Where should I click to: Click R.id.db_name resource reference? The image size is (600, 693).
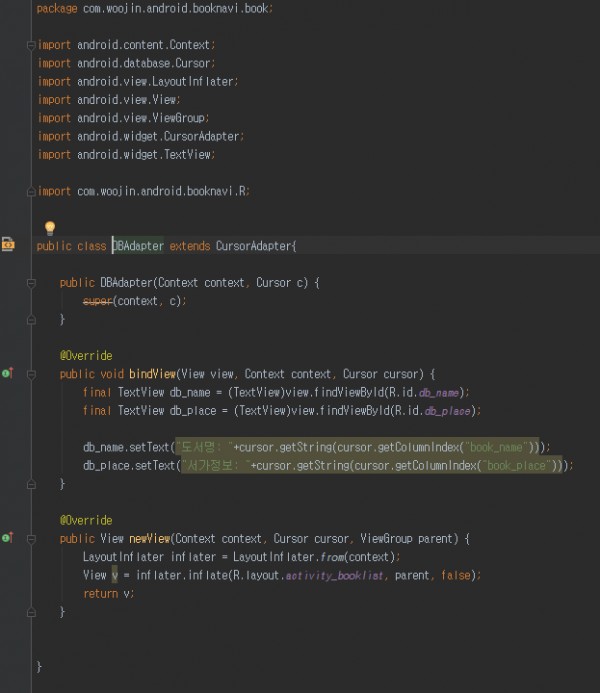[x=424, y=392]
